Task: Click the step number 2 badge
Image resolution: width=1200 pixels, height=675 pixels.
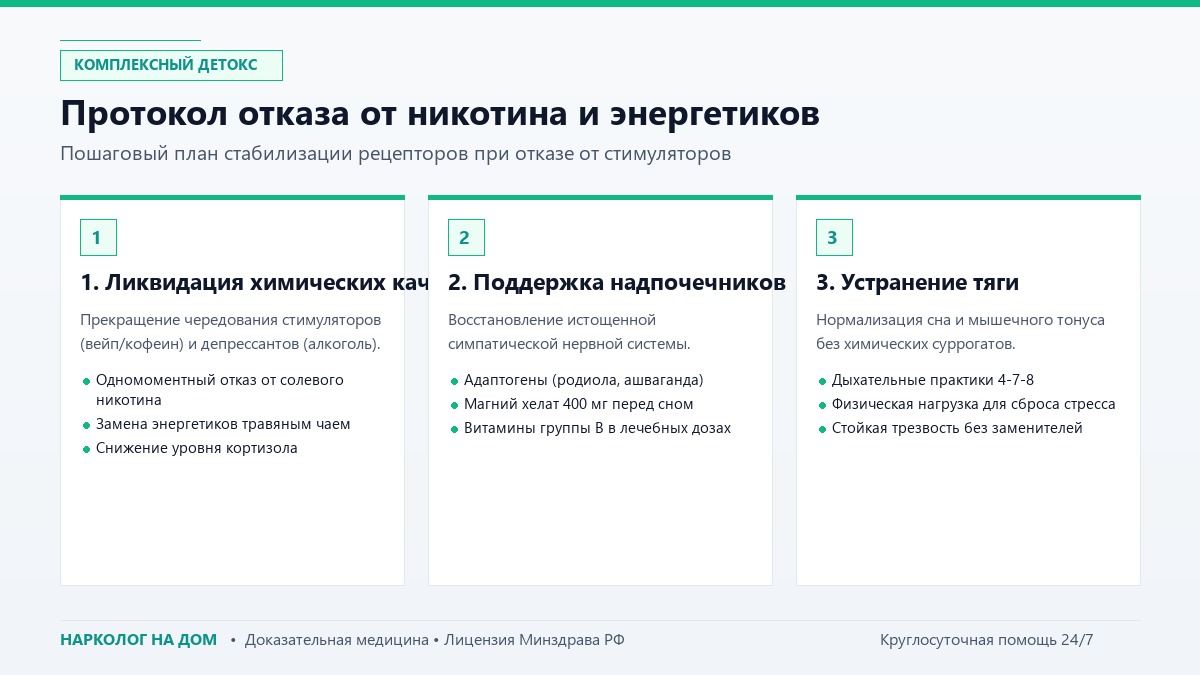Action: pyautogui.click(x=466, y=237)
